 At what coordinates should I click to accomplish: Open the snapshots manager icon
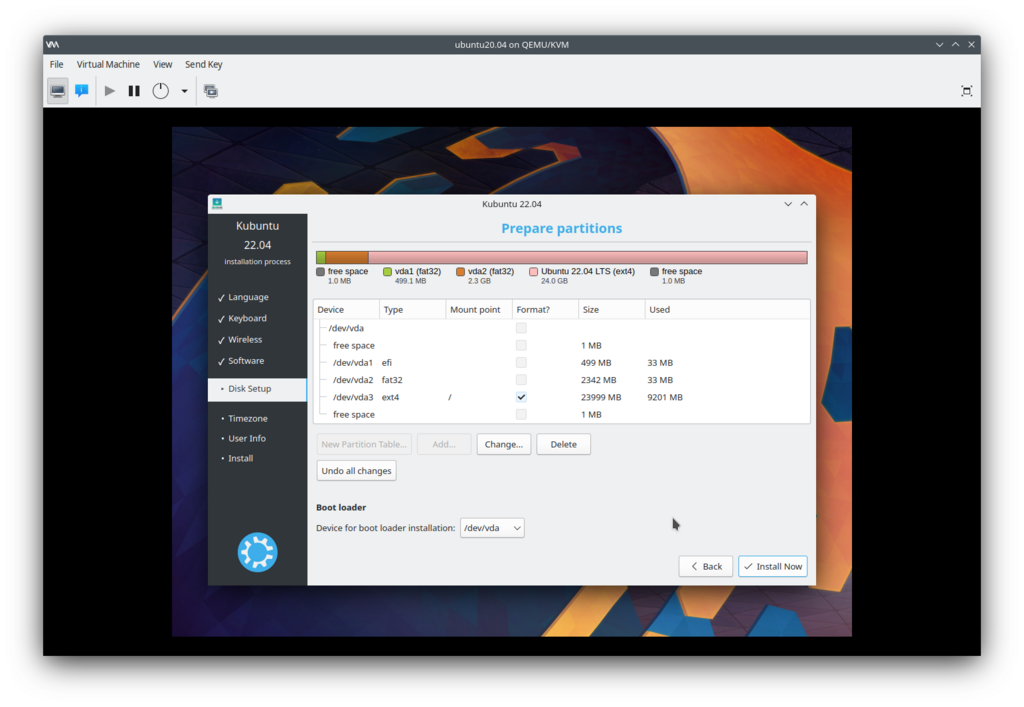click(210, 91)
